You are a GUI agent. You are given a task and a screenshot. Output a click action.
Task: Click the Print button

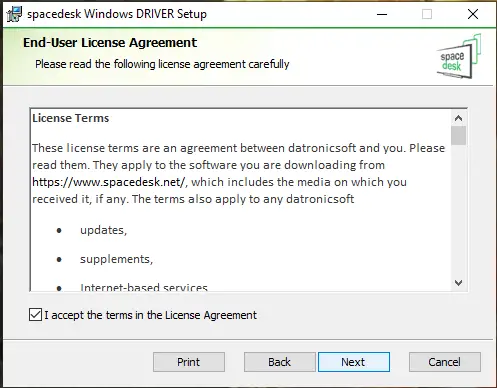point(189,362)
